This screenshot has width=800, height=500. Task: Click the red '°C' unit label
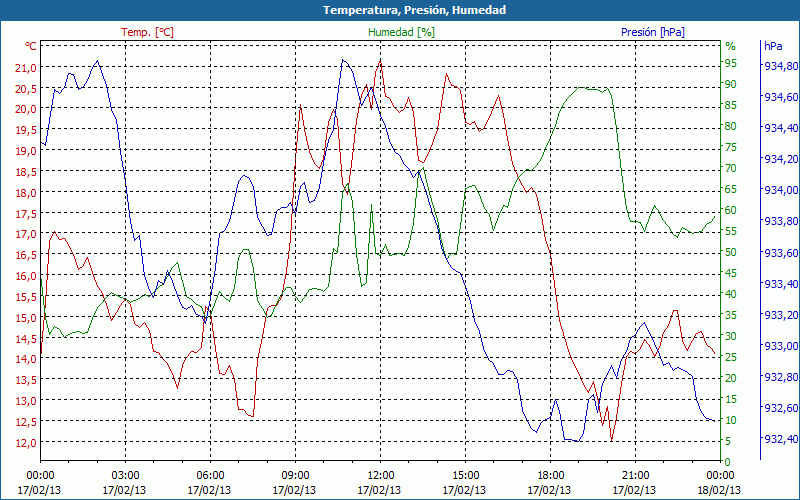[31, 46]
